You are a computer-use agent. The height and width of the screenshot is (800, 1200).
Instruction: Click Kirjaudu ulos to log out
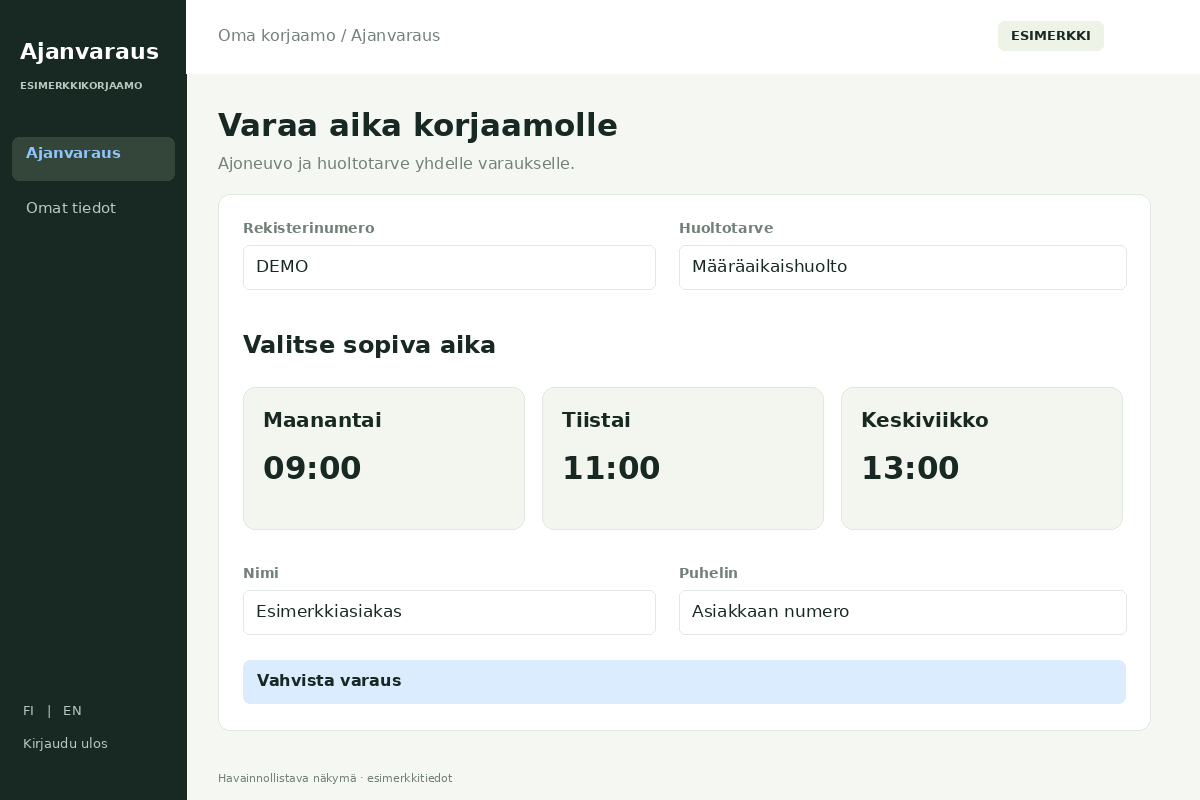65,744
